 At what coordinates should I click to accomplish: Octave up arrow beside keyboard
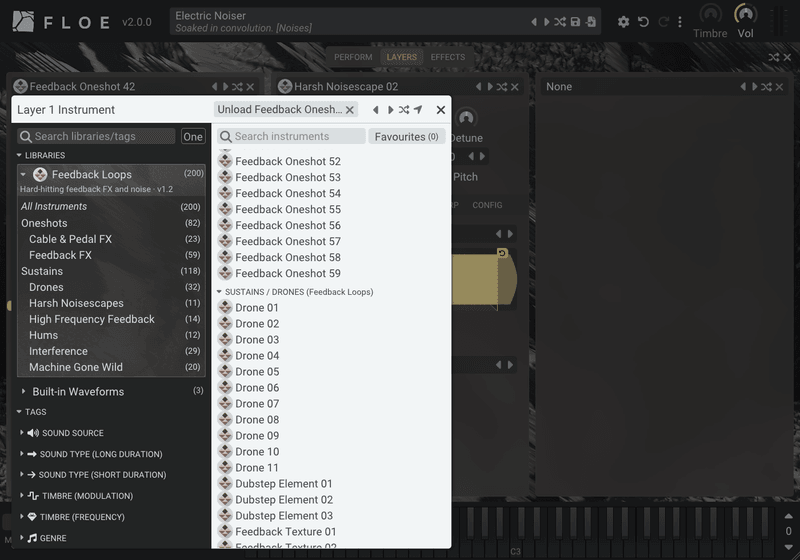tap(788, 517)
